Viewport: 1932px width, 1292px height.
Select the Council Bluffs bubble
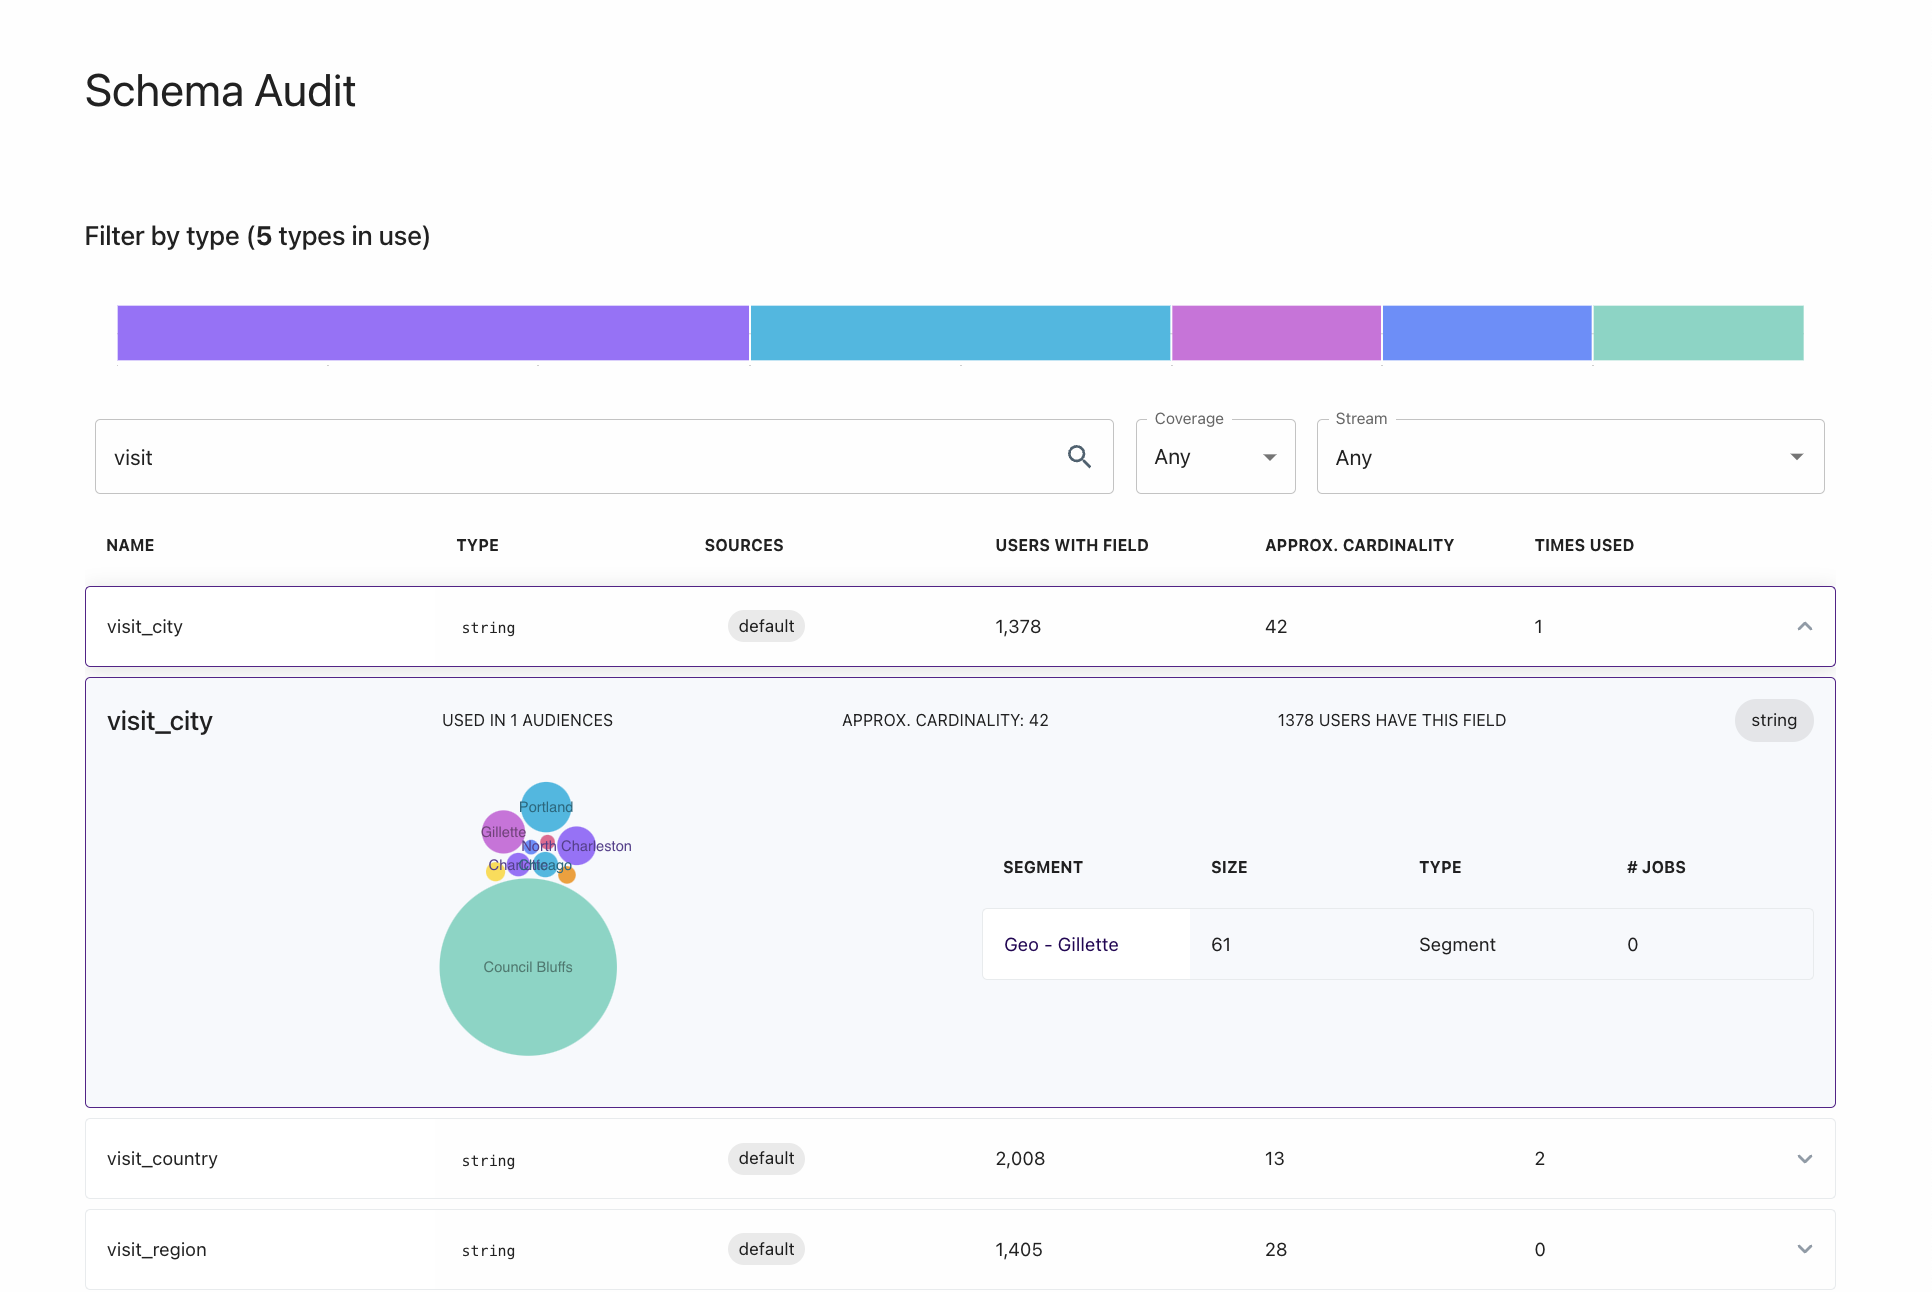(528, 967)
